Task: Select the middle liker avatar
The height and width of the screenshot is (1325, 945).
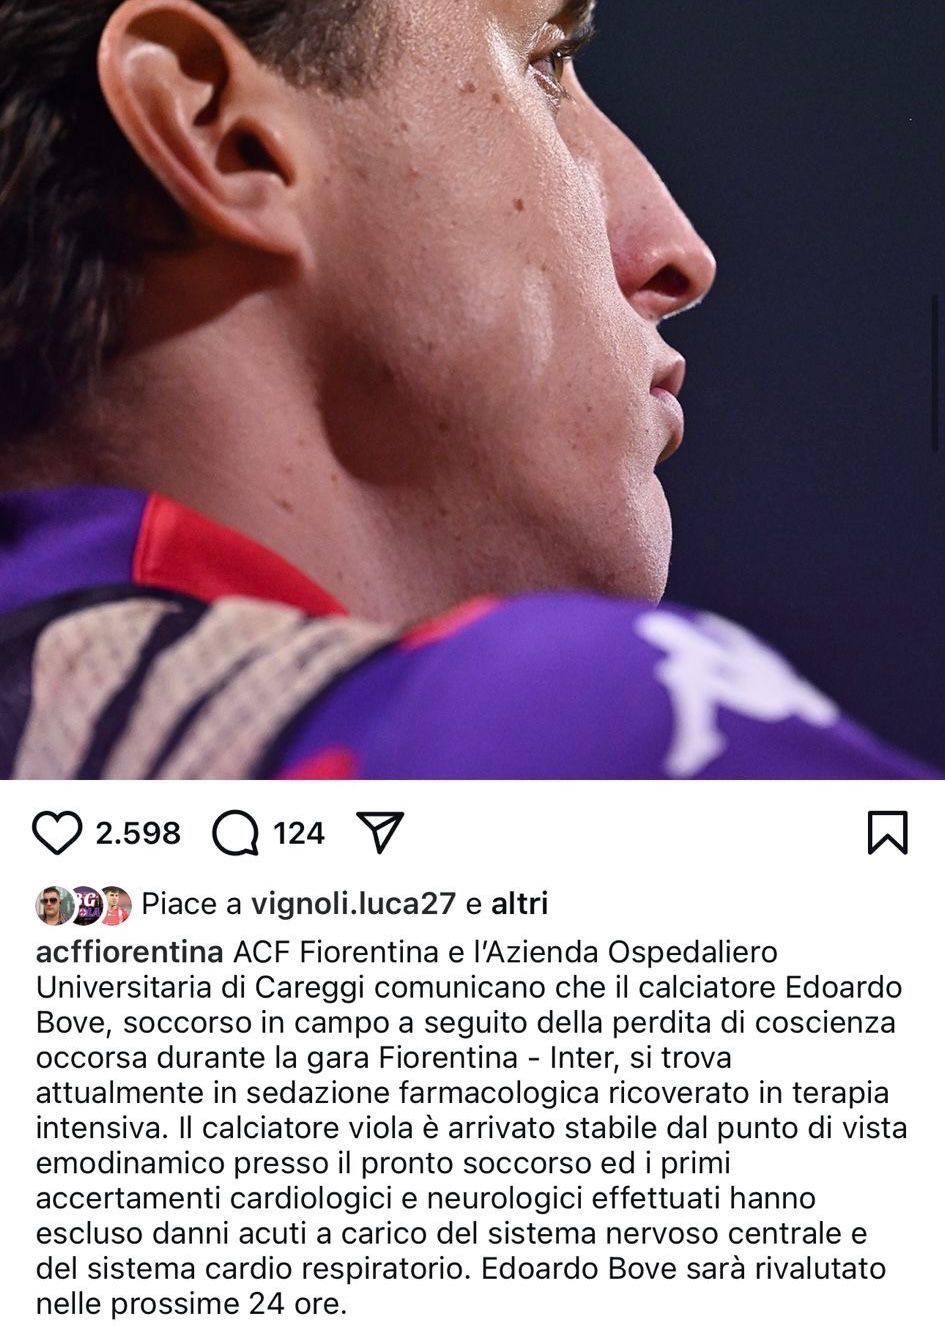Action: point(84,904)
